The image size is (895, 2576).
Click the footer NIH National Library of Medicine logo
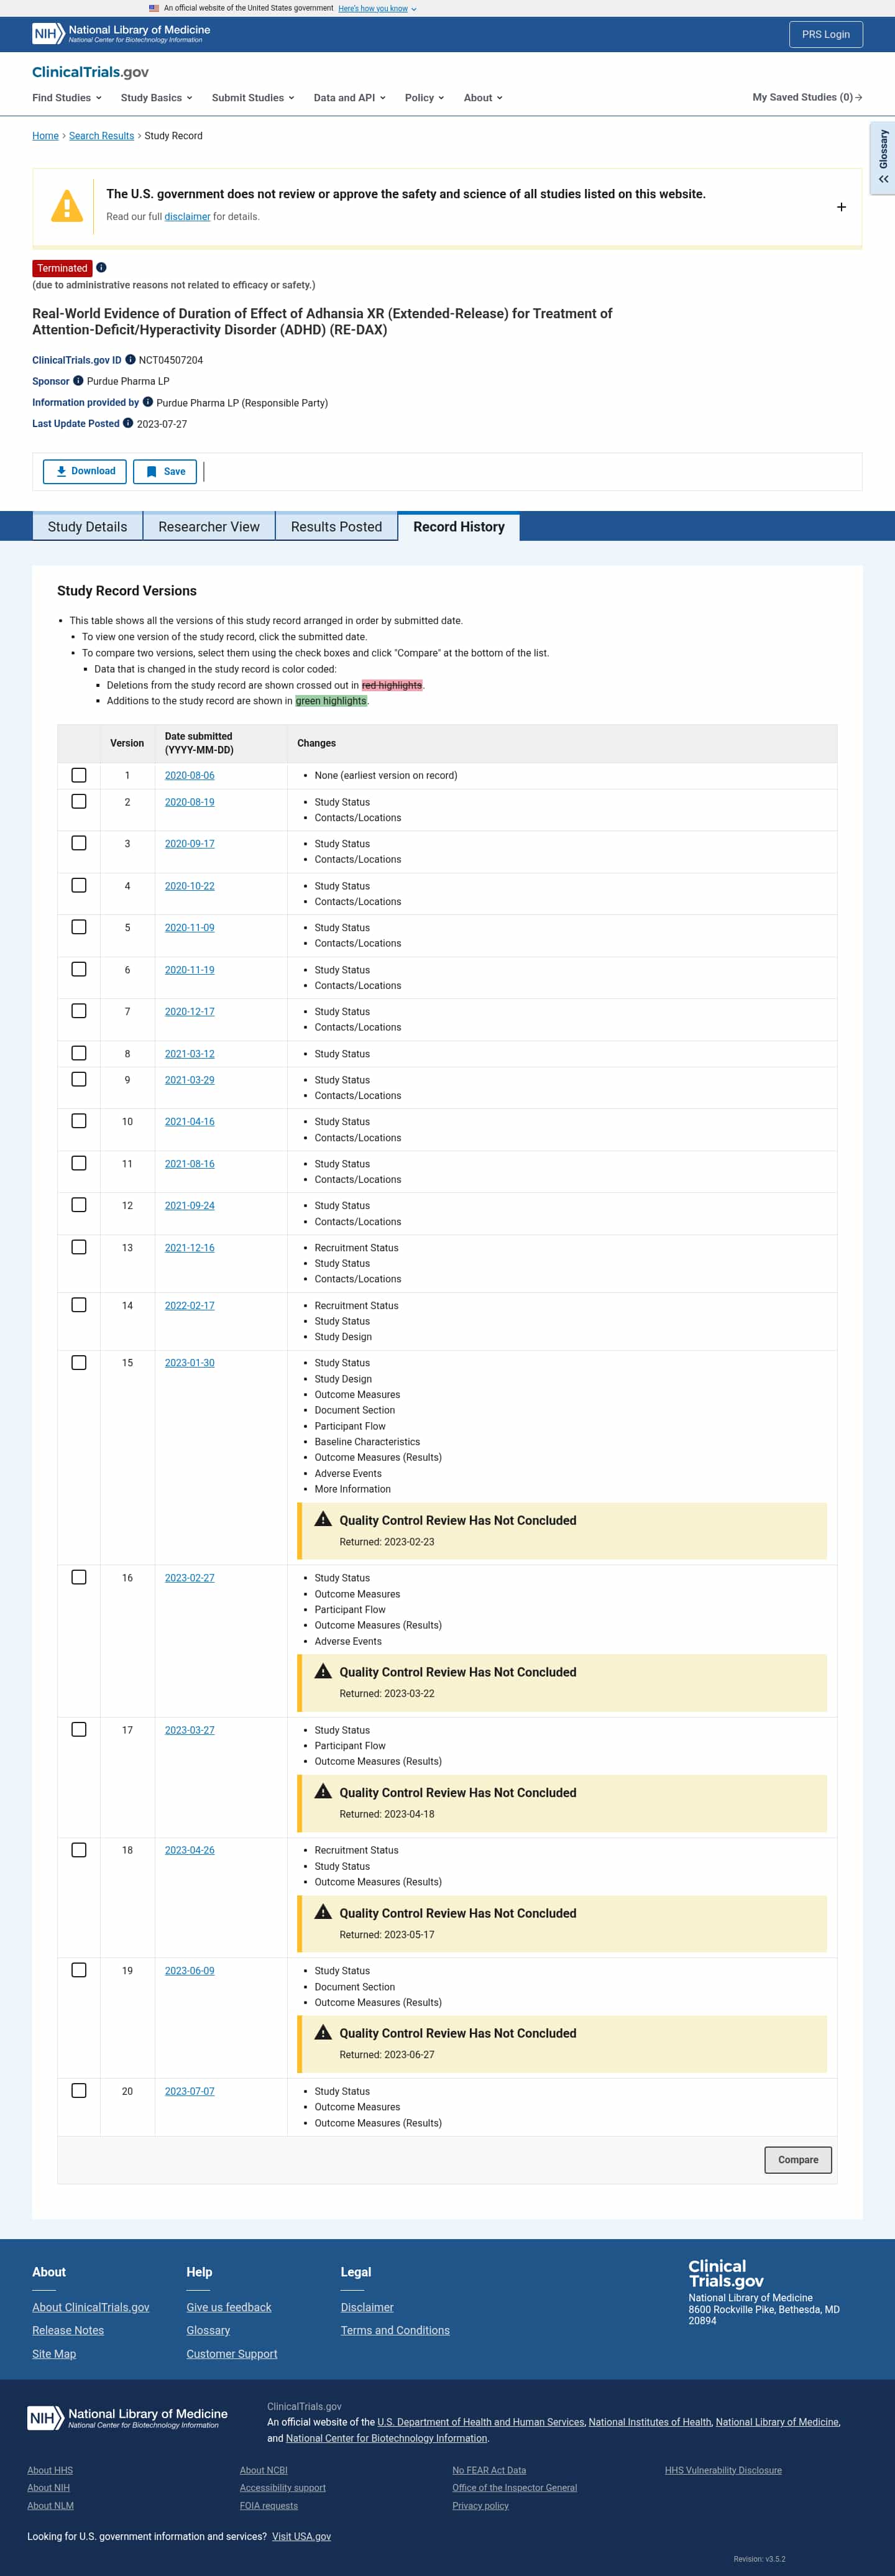tap(127, 2418)
